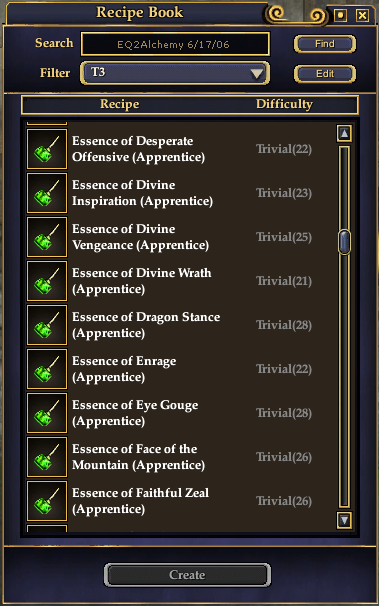Pick the Essence of Divine Wrath icon
This screenshot has width=379, height=606.
(47, 281)
